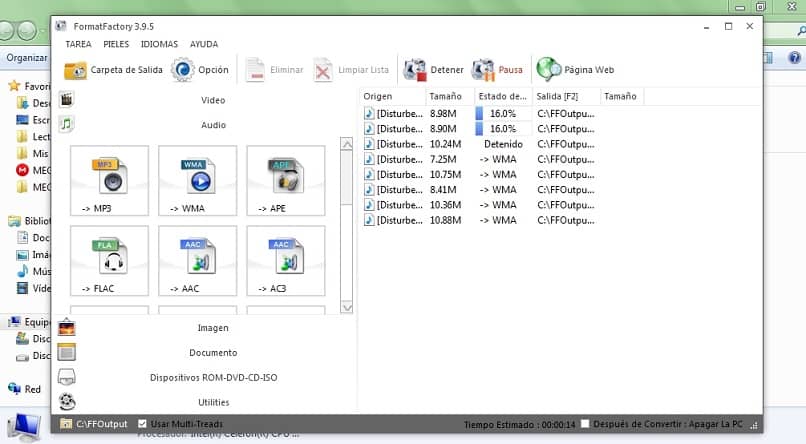This screenshot has height=444, width=806.
Task: Click the 16.0% progress bar of 8.98M task
Action: point(503,114)
